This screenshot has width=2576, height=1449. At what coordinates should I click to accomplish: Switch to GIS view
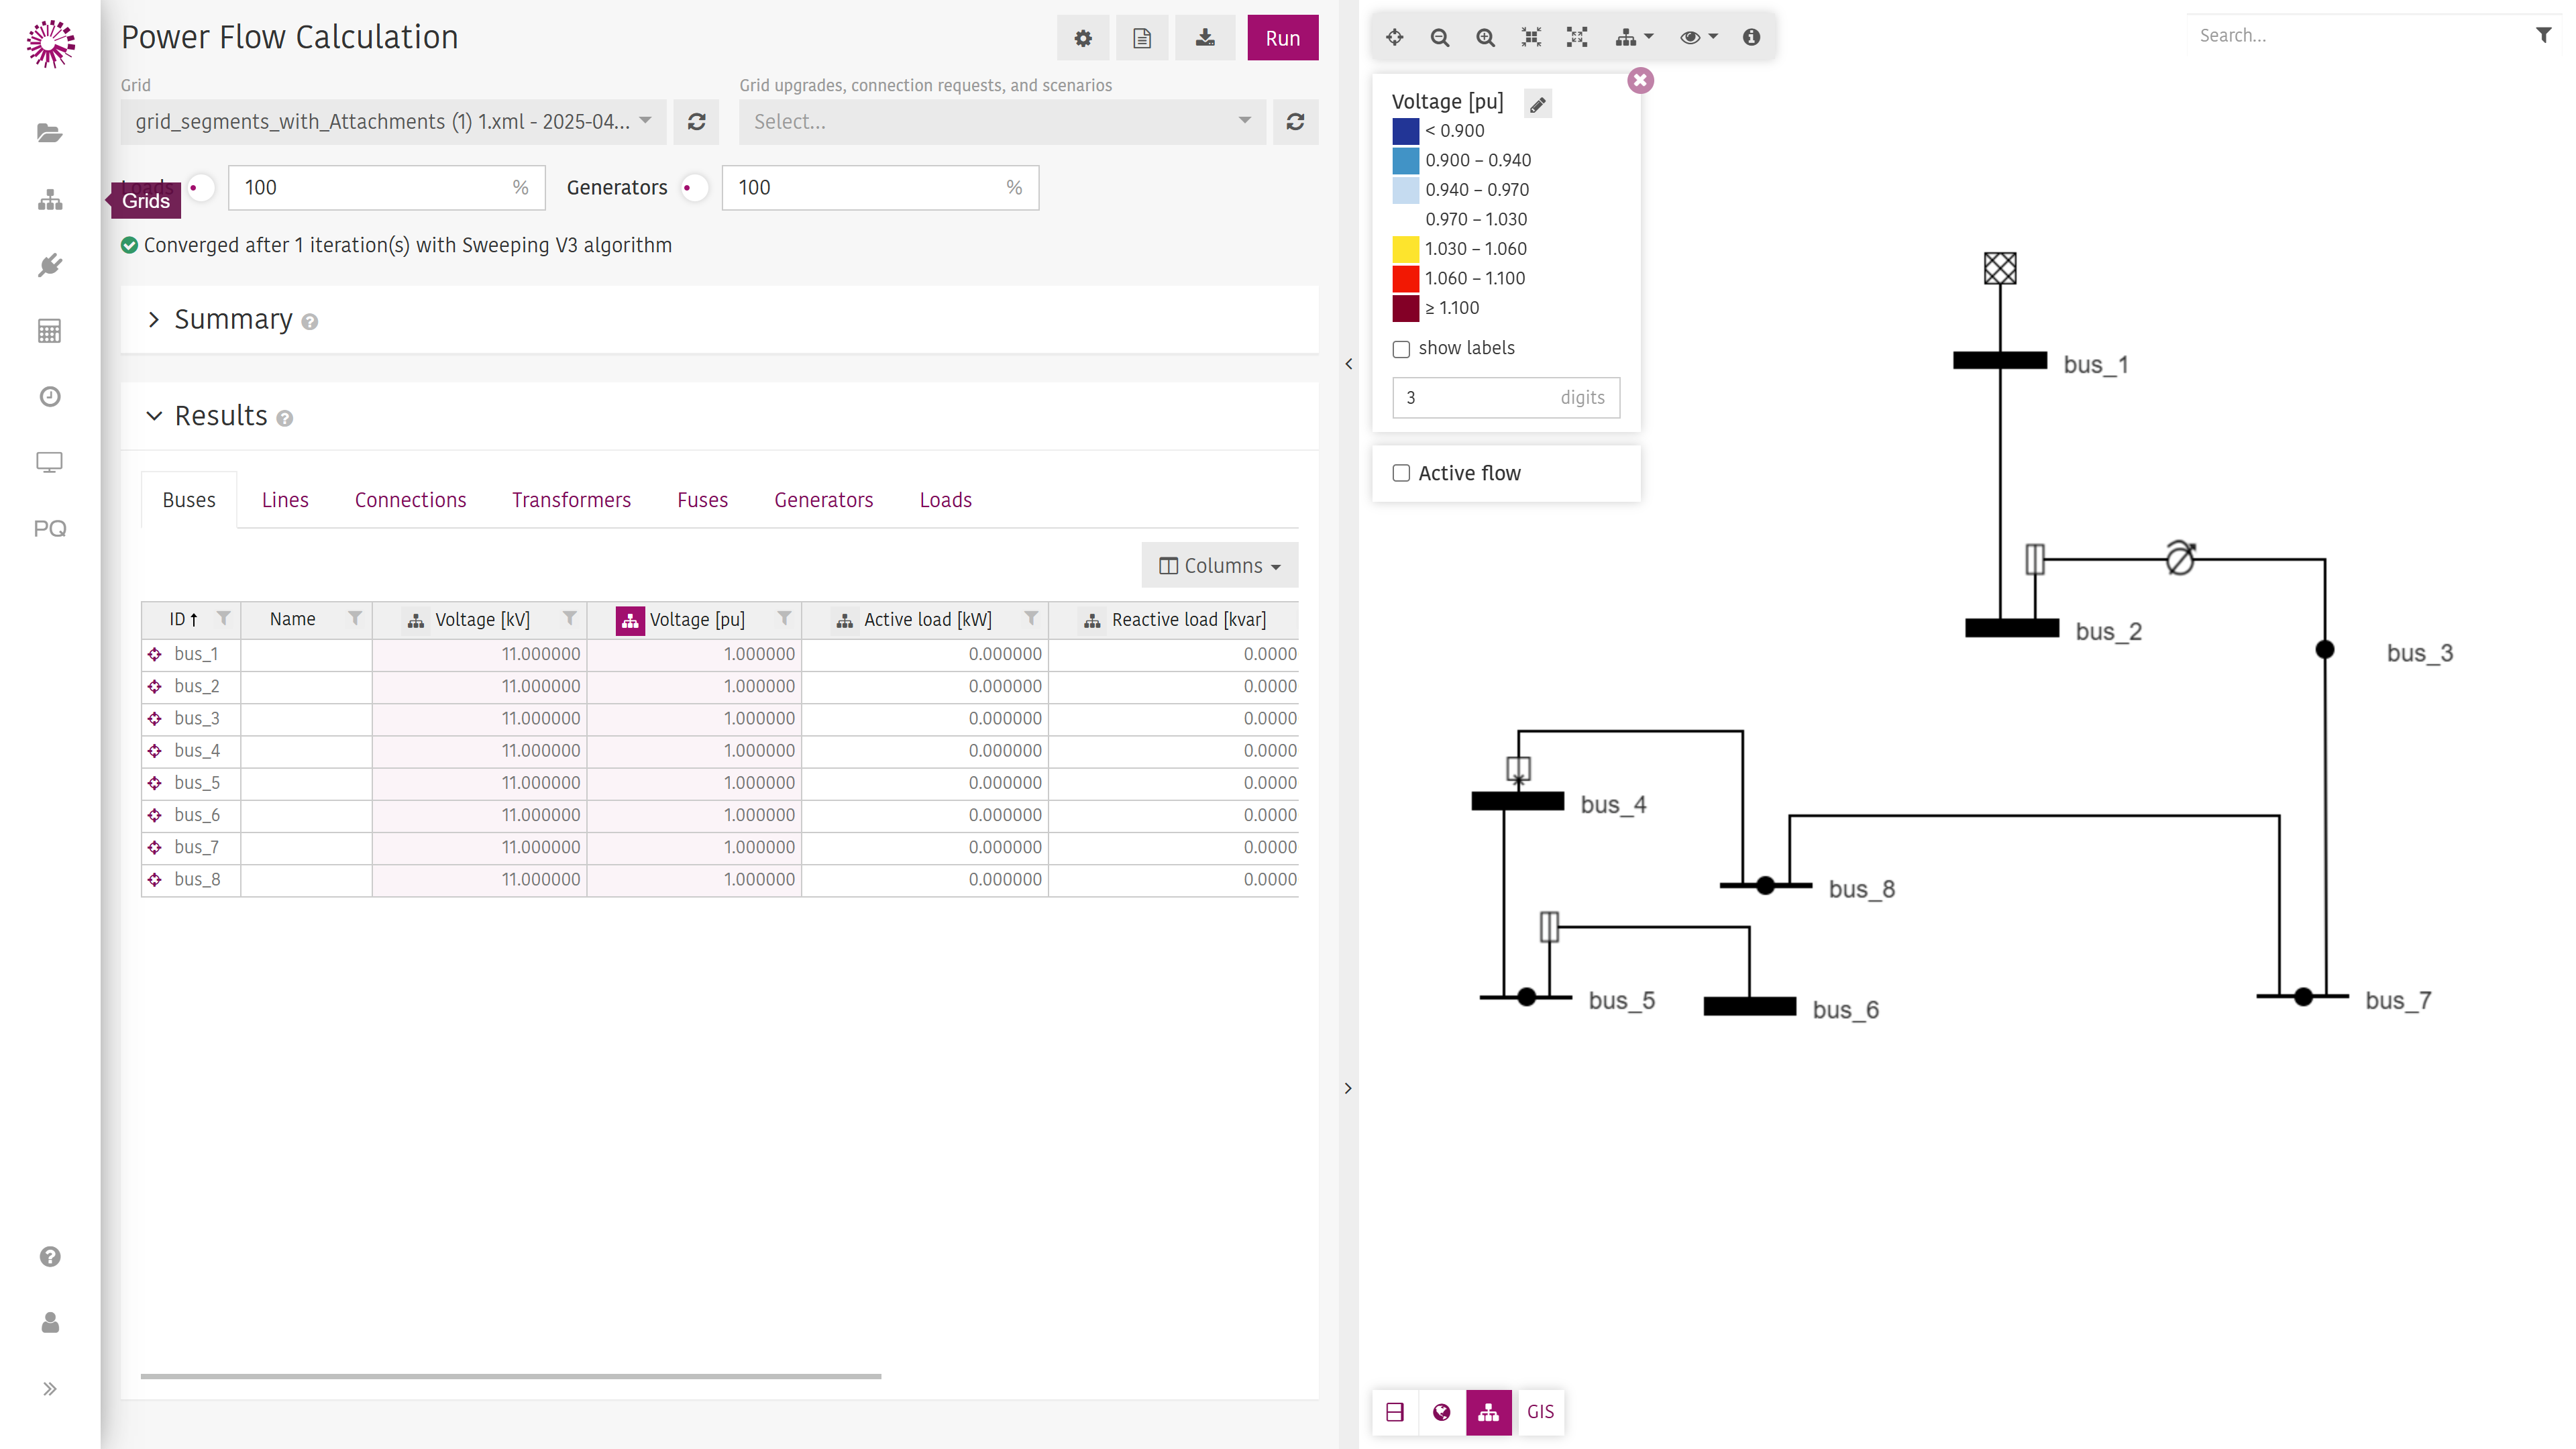pyautogui.click(x=1540, y=1412)
